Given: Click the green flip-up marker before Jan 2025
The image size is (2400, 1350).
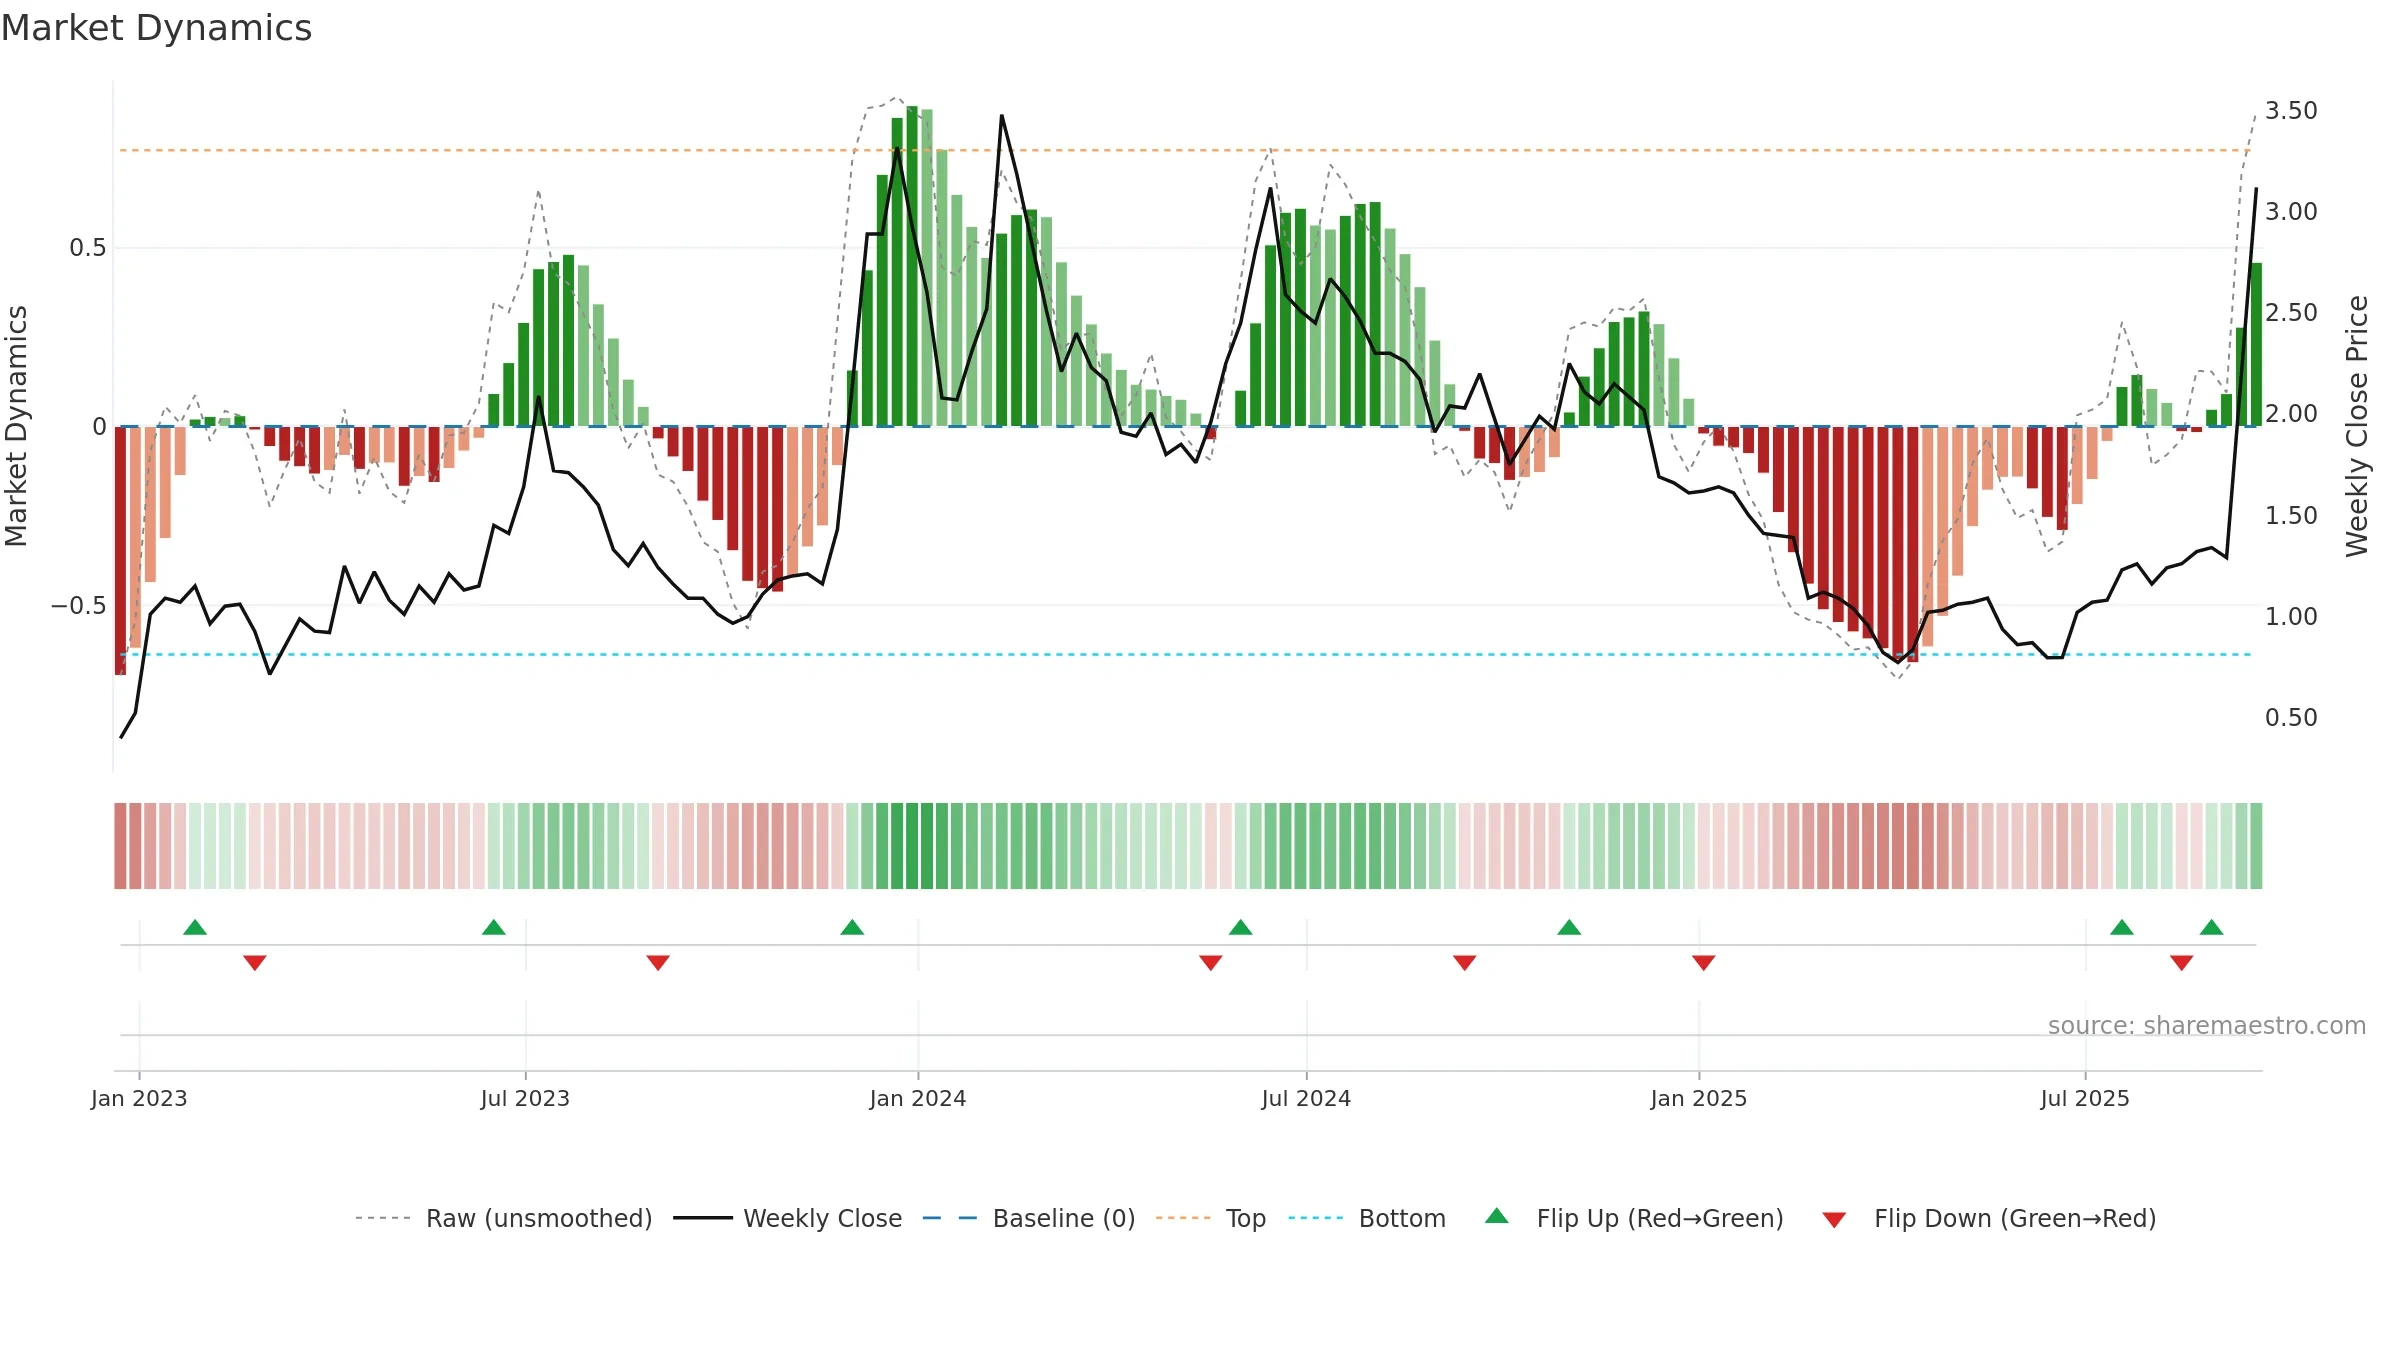Looking at the screenshot, I should [x=1569, y=927].
